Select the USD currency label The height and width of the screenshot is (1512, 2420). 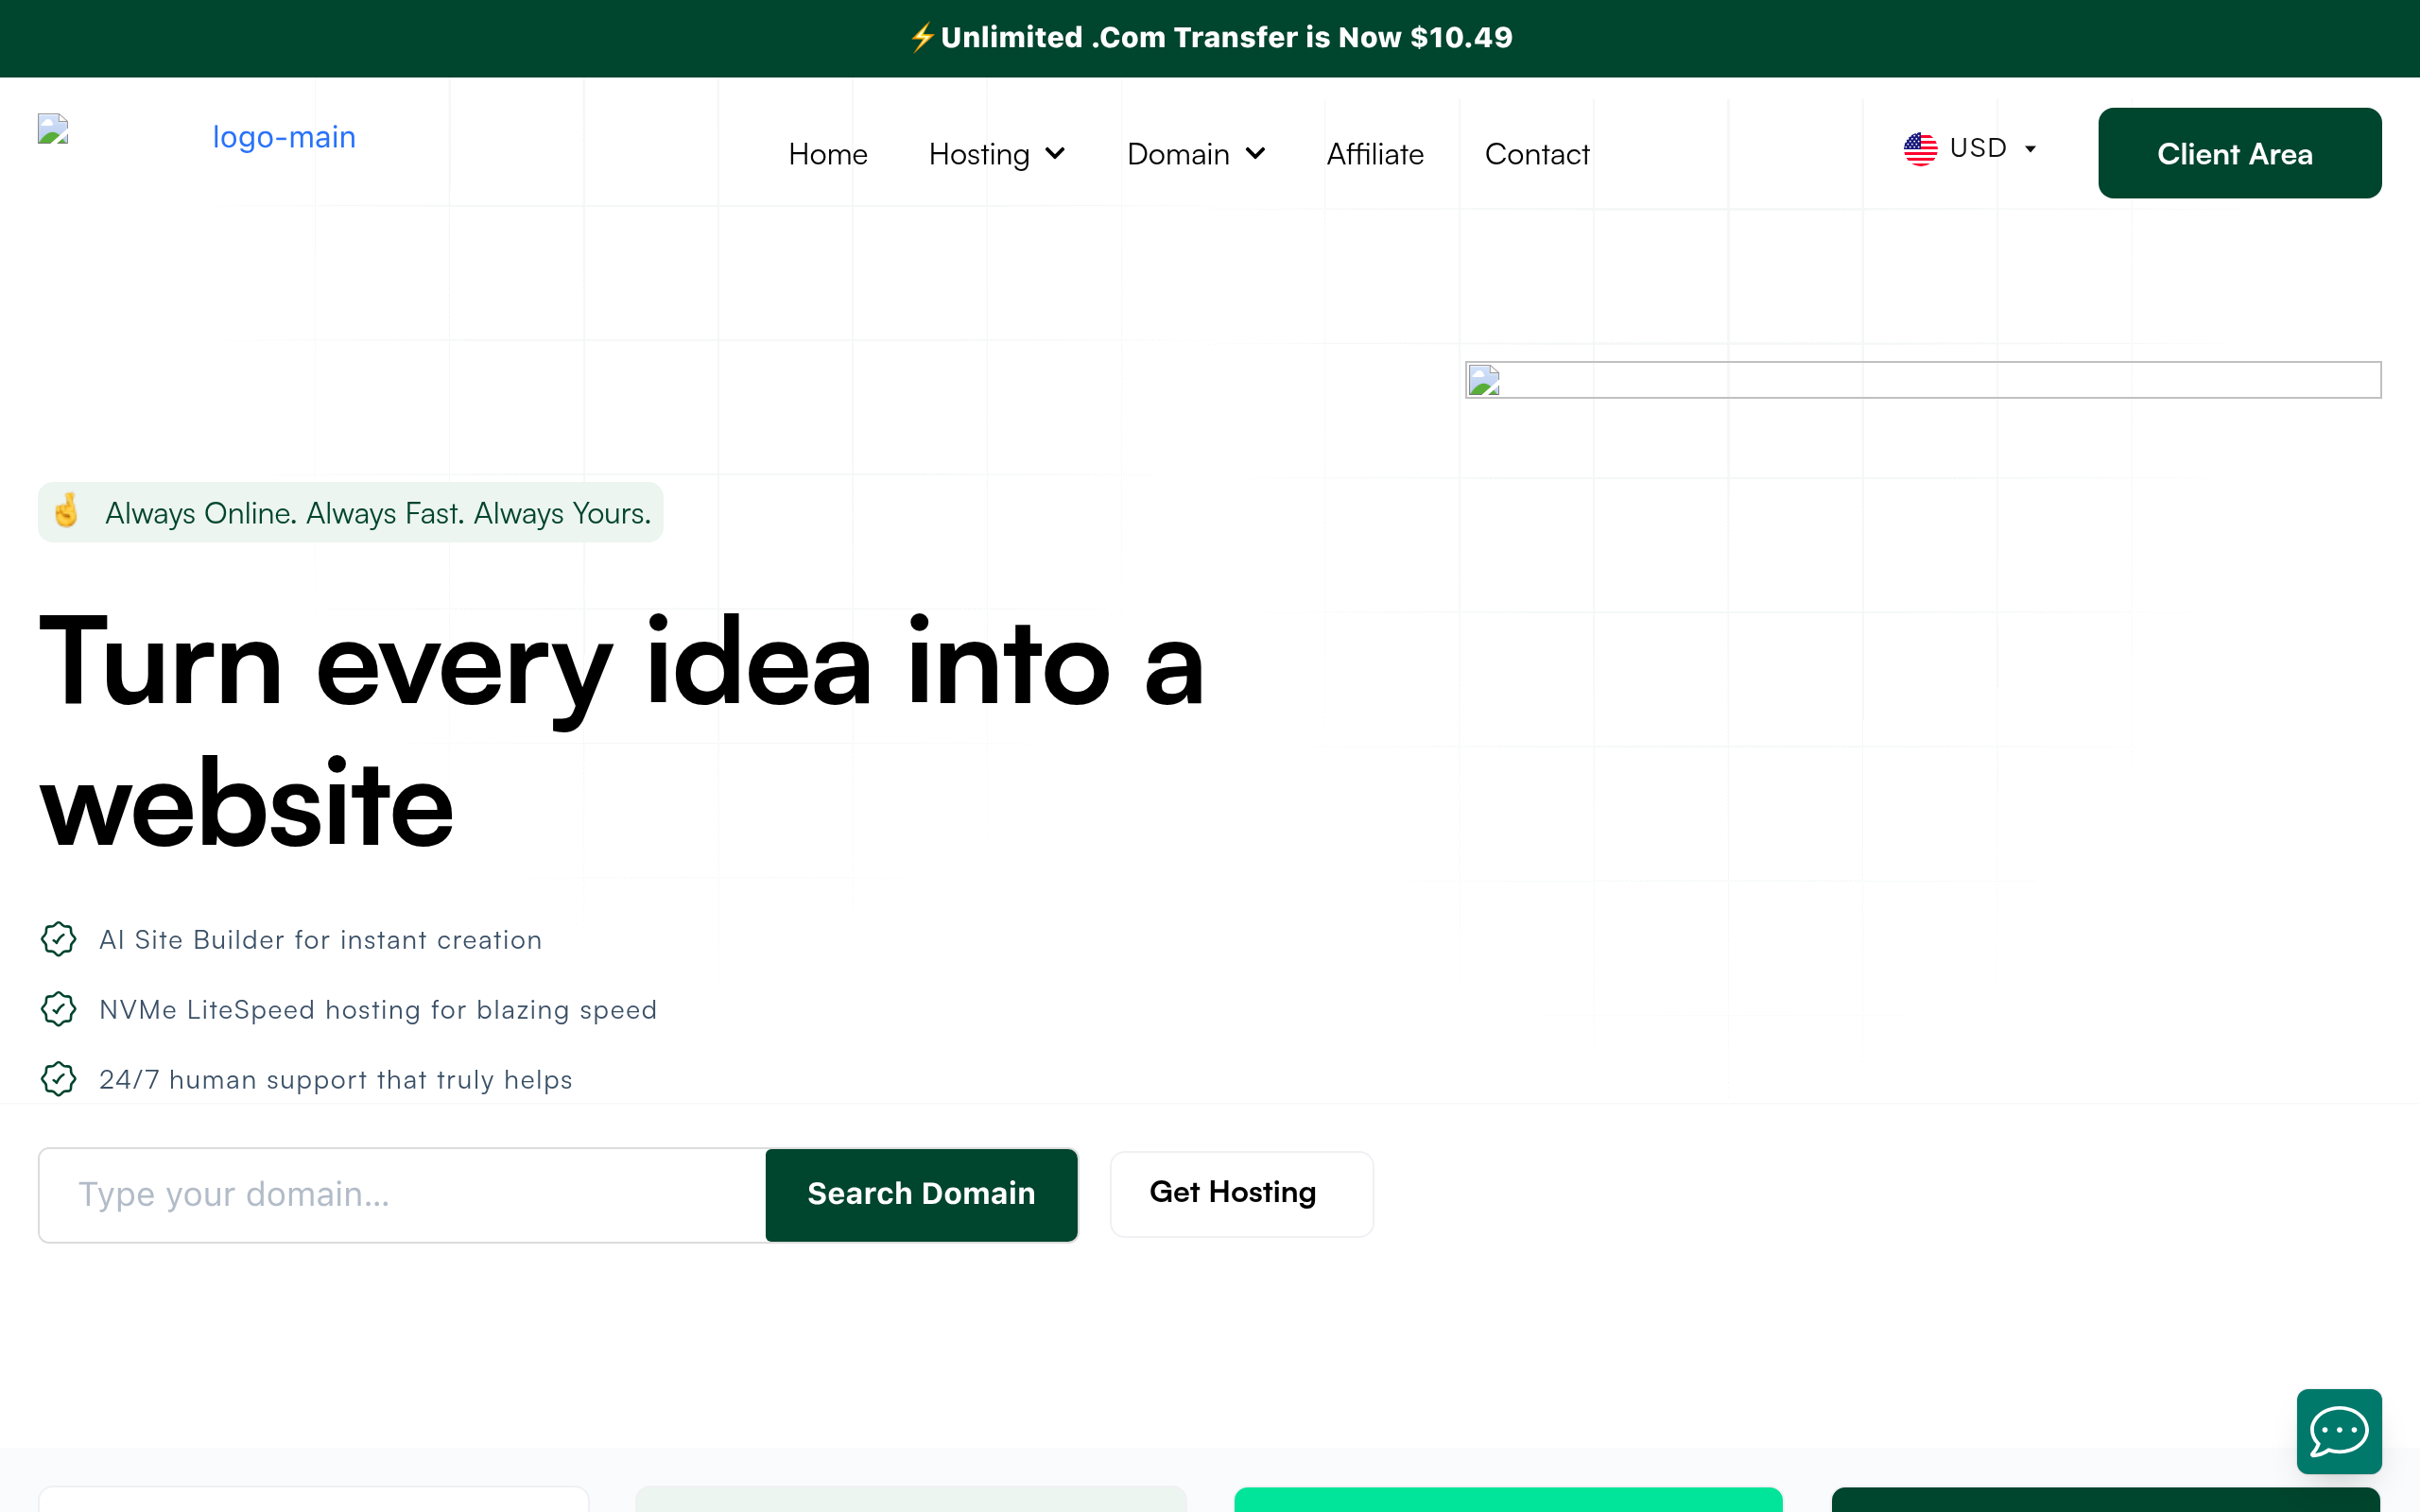click(1978, 148)
